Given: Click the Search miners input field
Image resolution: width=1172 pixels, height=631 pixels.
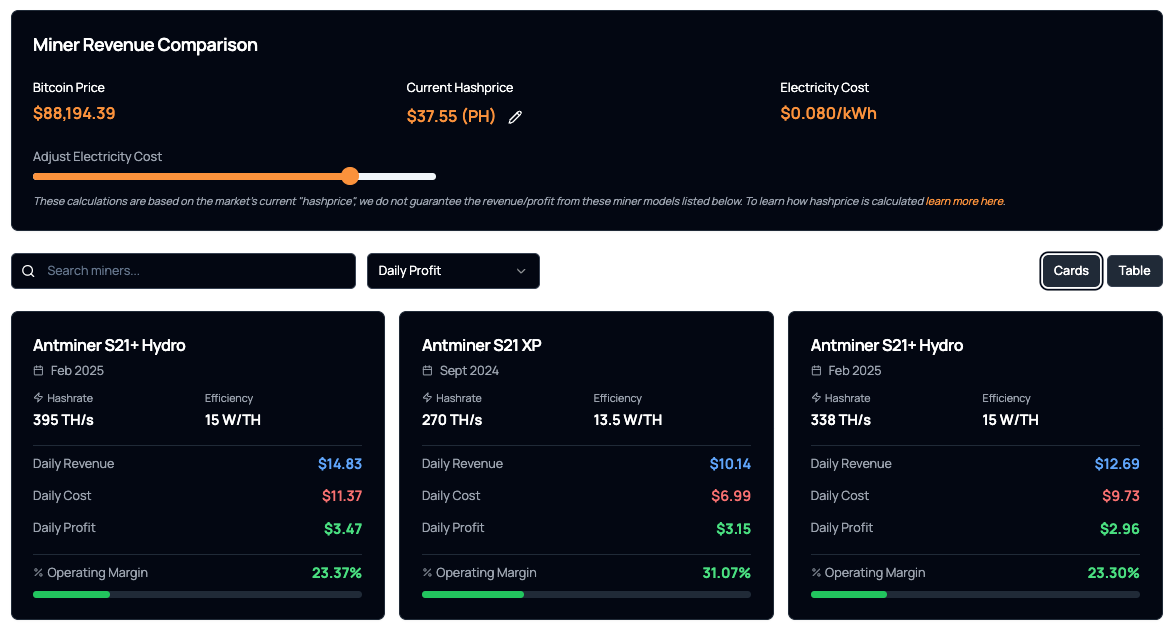Looking at the screenshot, I should pyautogui.click(x=183, y=270).
